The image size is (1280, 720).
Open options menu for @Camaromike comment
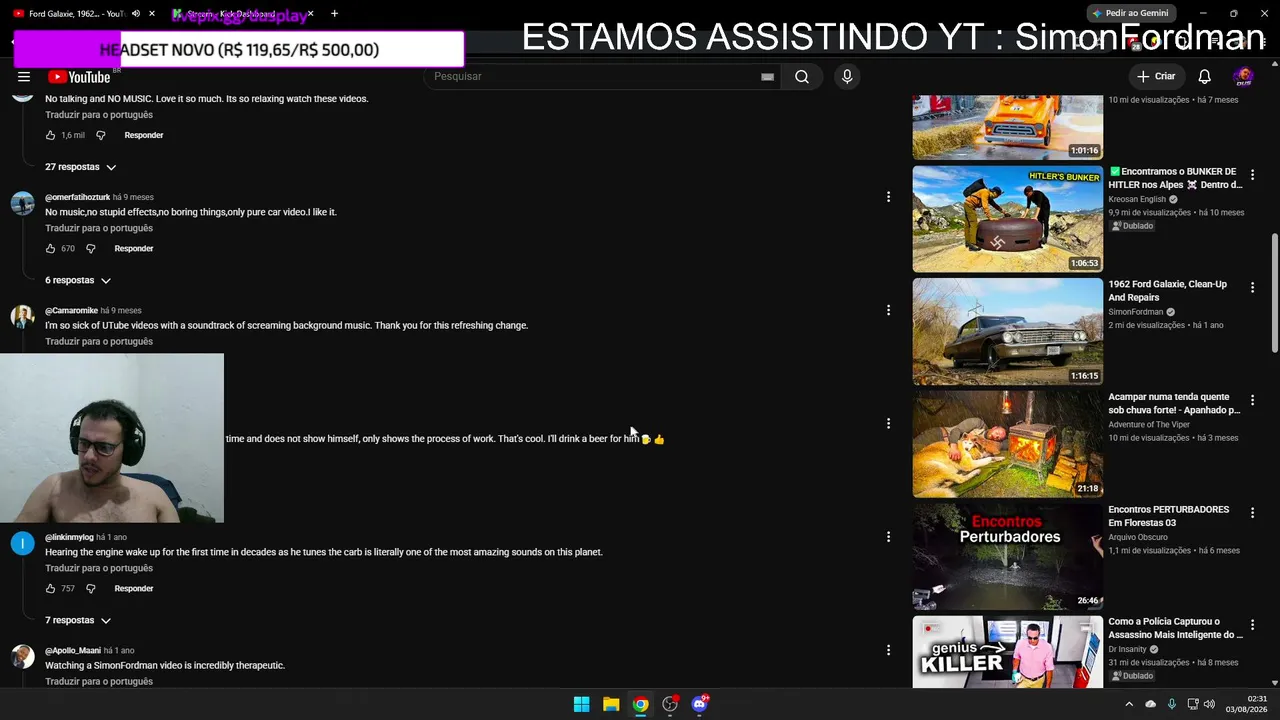tap(888, 310)
